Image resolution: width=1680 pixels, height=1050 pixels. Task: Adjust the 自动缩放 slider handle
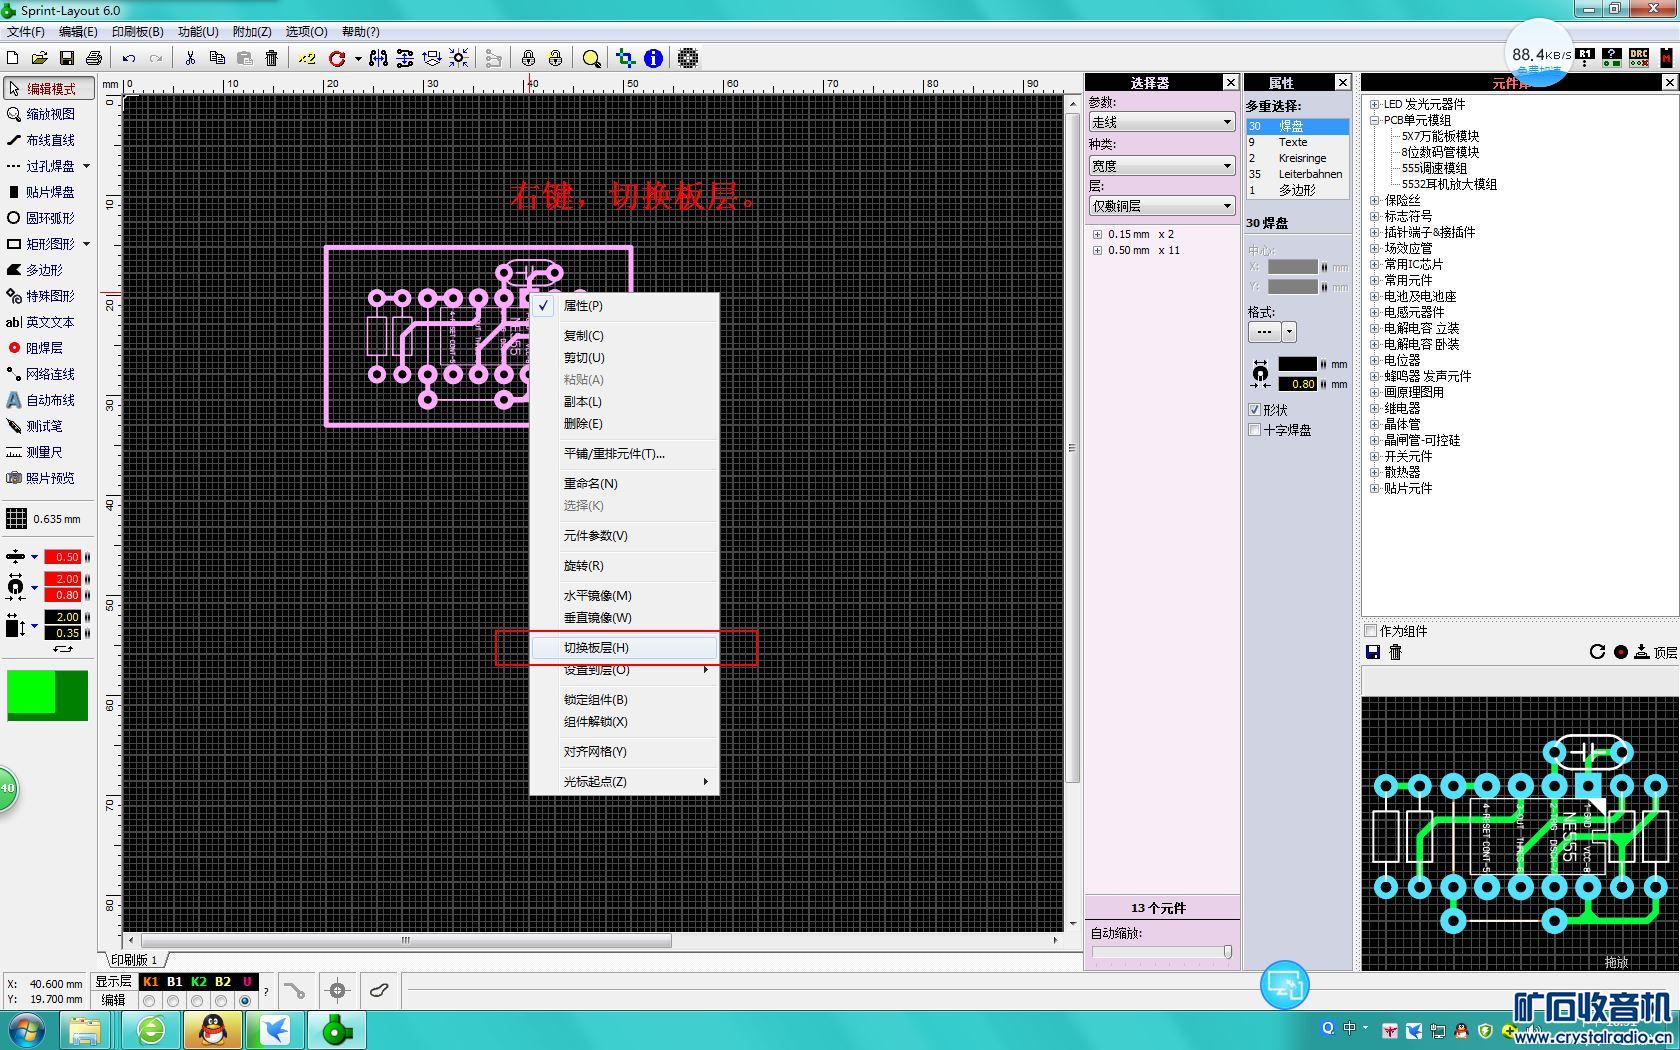click(x=1227, y=952)
